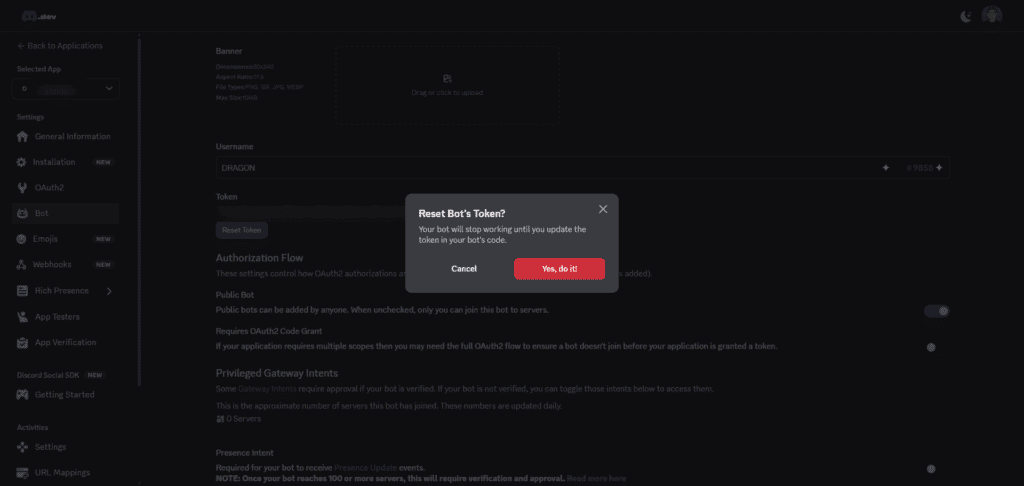The image size is (1024, 486).
Task: Click the Emojis face icon
Action: coord(22,239)
